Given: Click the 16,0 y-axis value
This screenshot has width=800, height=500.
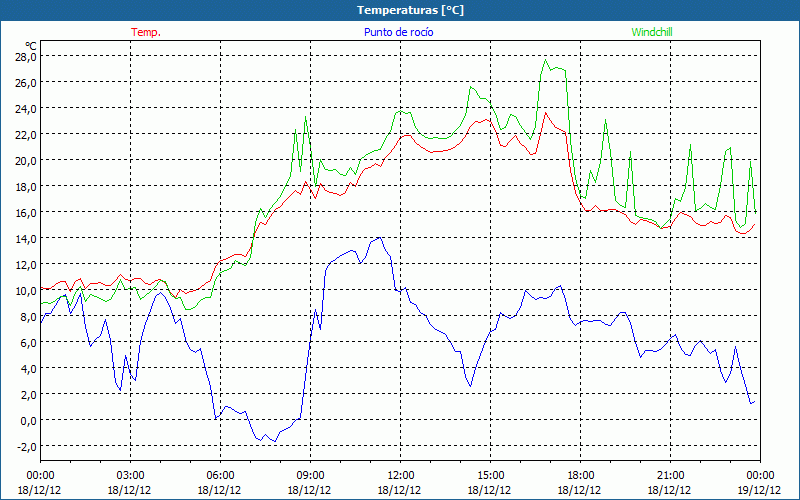Looking at the screenshot, I should (26, 213).
